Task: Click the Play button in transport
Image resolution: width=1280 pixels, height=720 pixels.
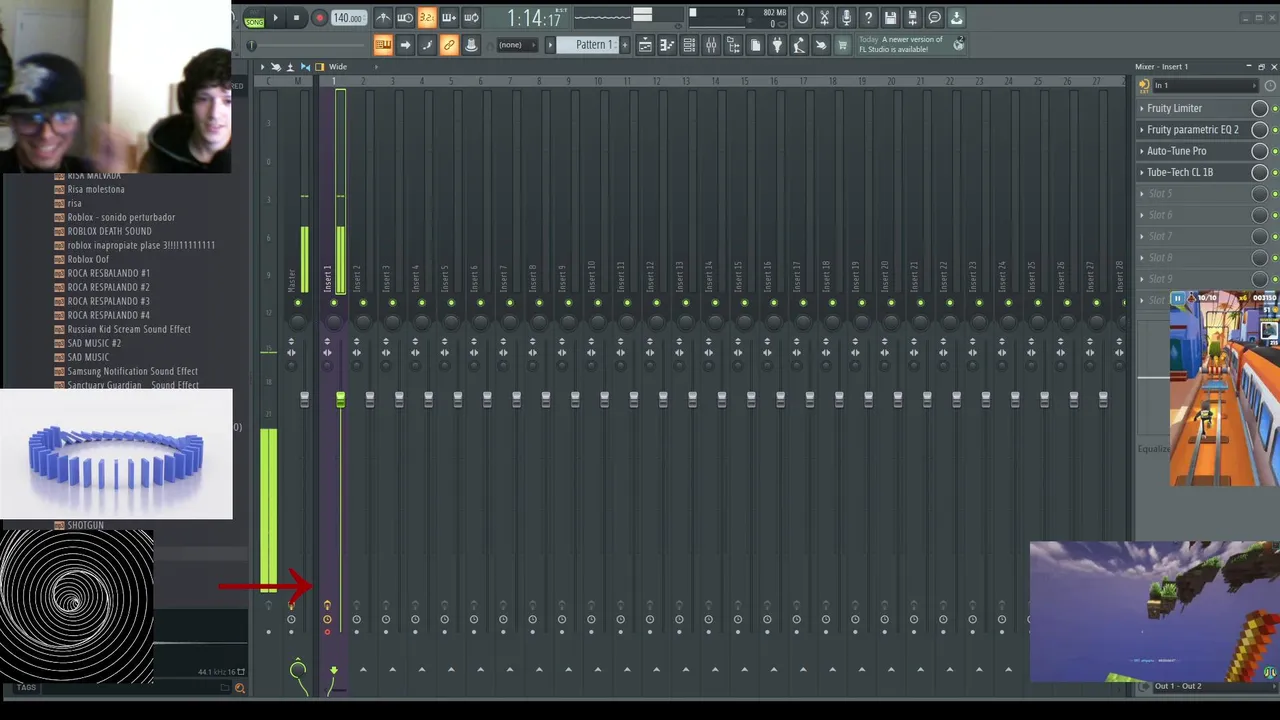Action: click(x=275, y=18)
